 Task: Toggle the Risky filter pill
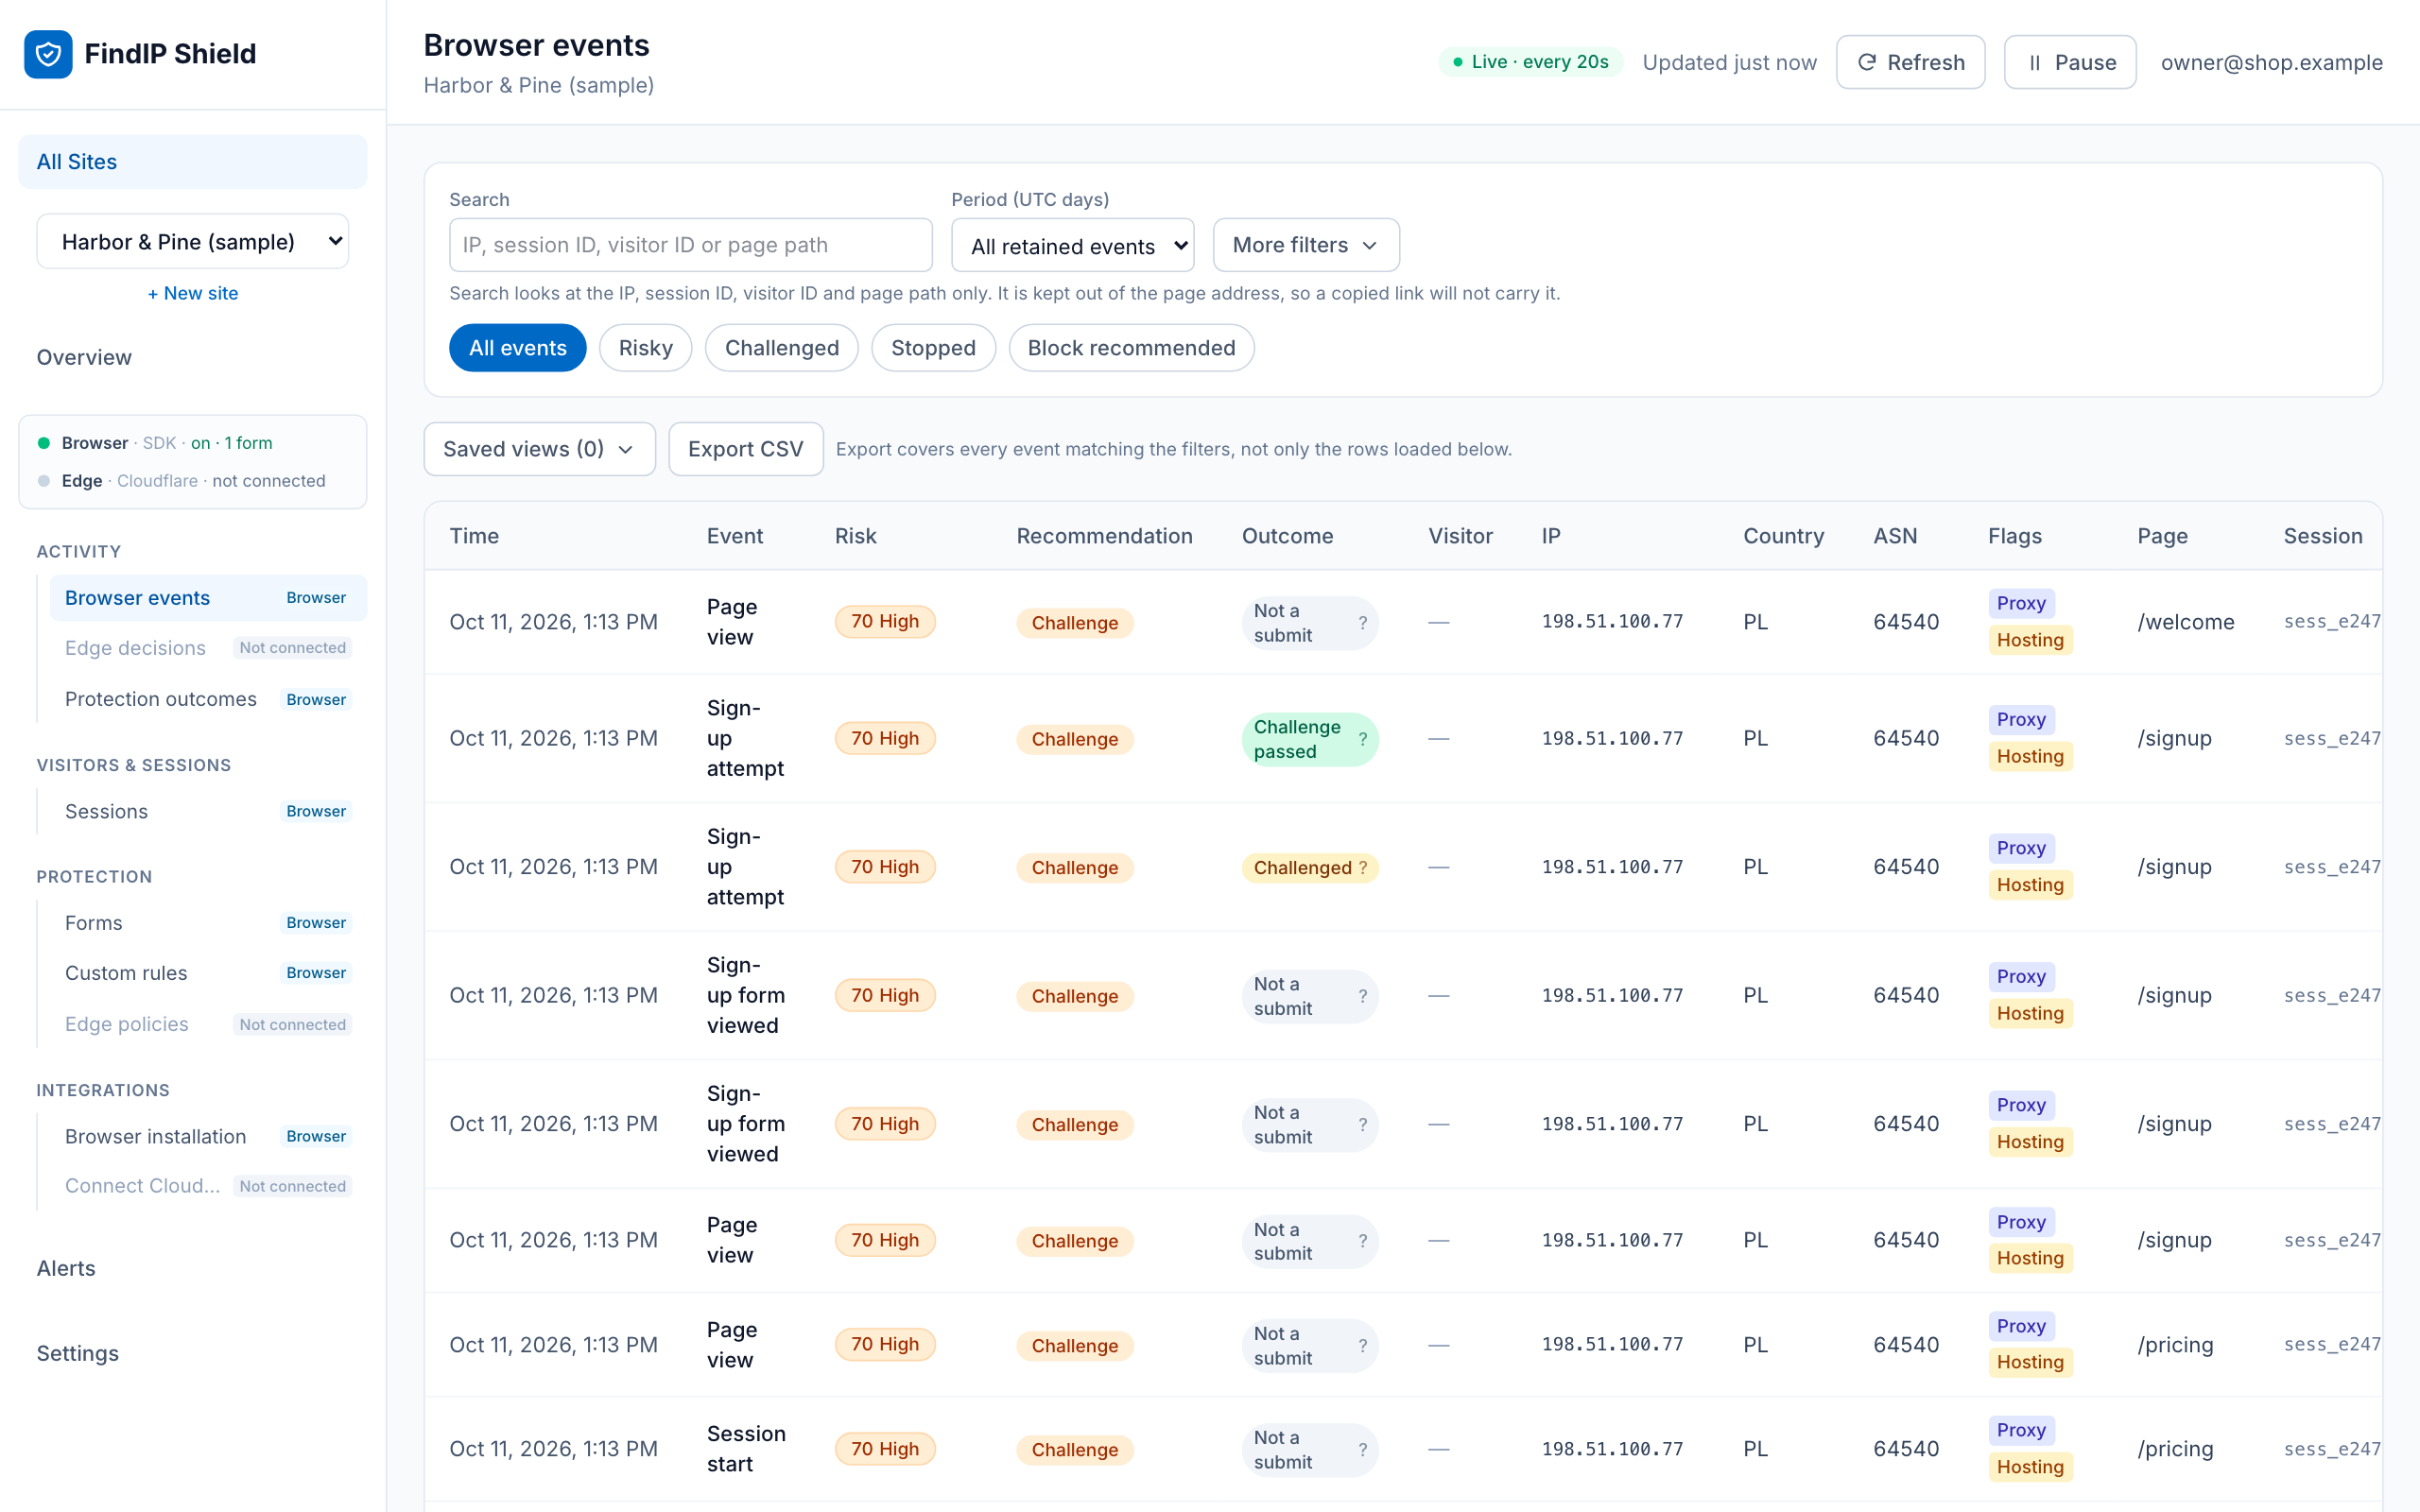645,348
